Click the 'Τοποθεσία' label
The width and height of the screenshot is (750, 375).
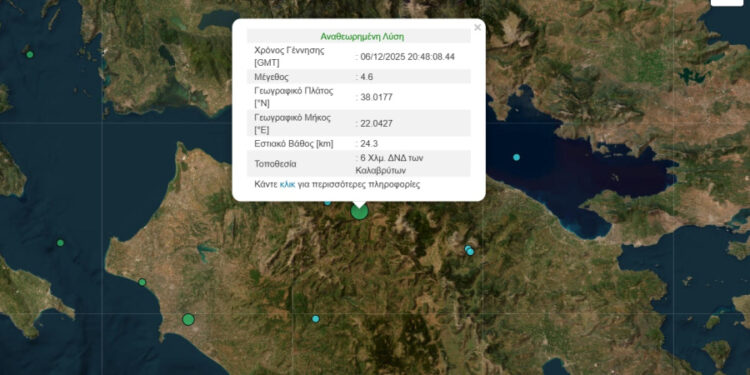(x=275, y=164)
